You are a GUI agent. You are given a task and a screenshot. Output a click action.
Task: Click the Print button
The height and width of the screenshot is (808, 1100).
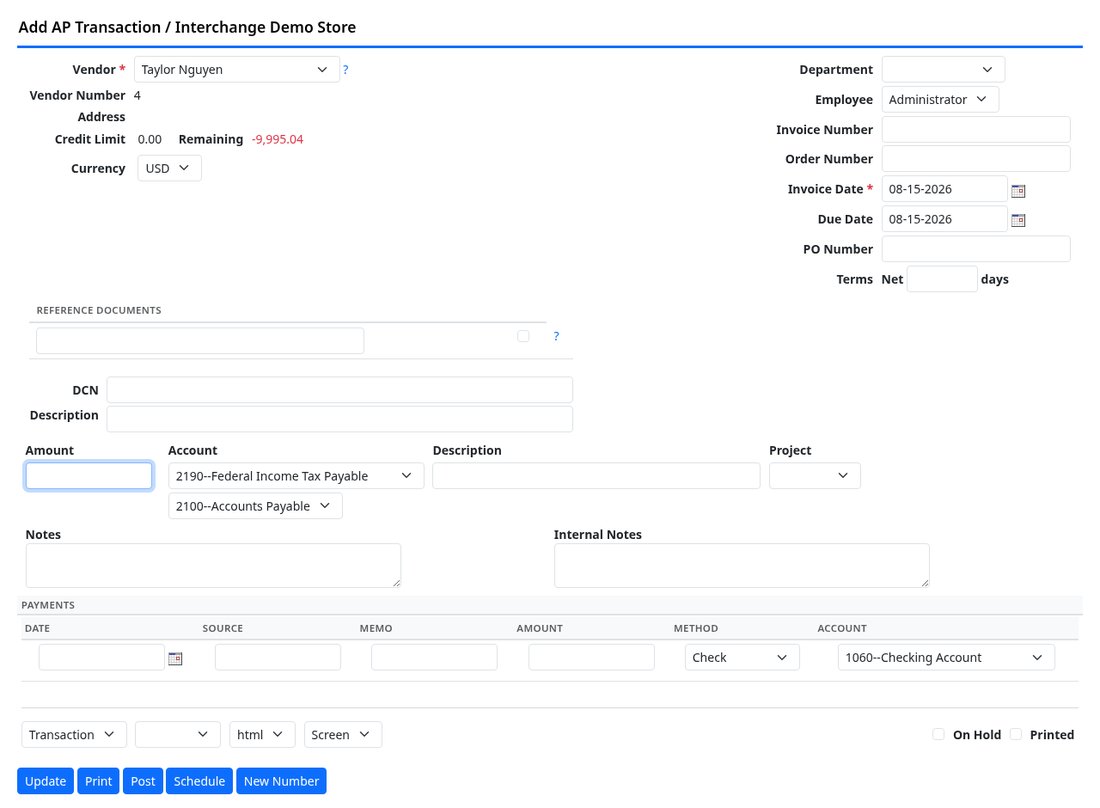tap(98, 781)
